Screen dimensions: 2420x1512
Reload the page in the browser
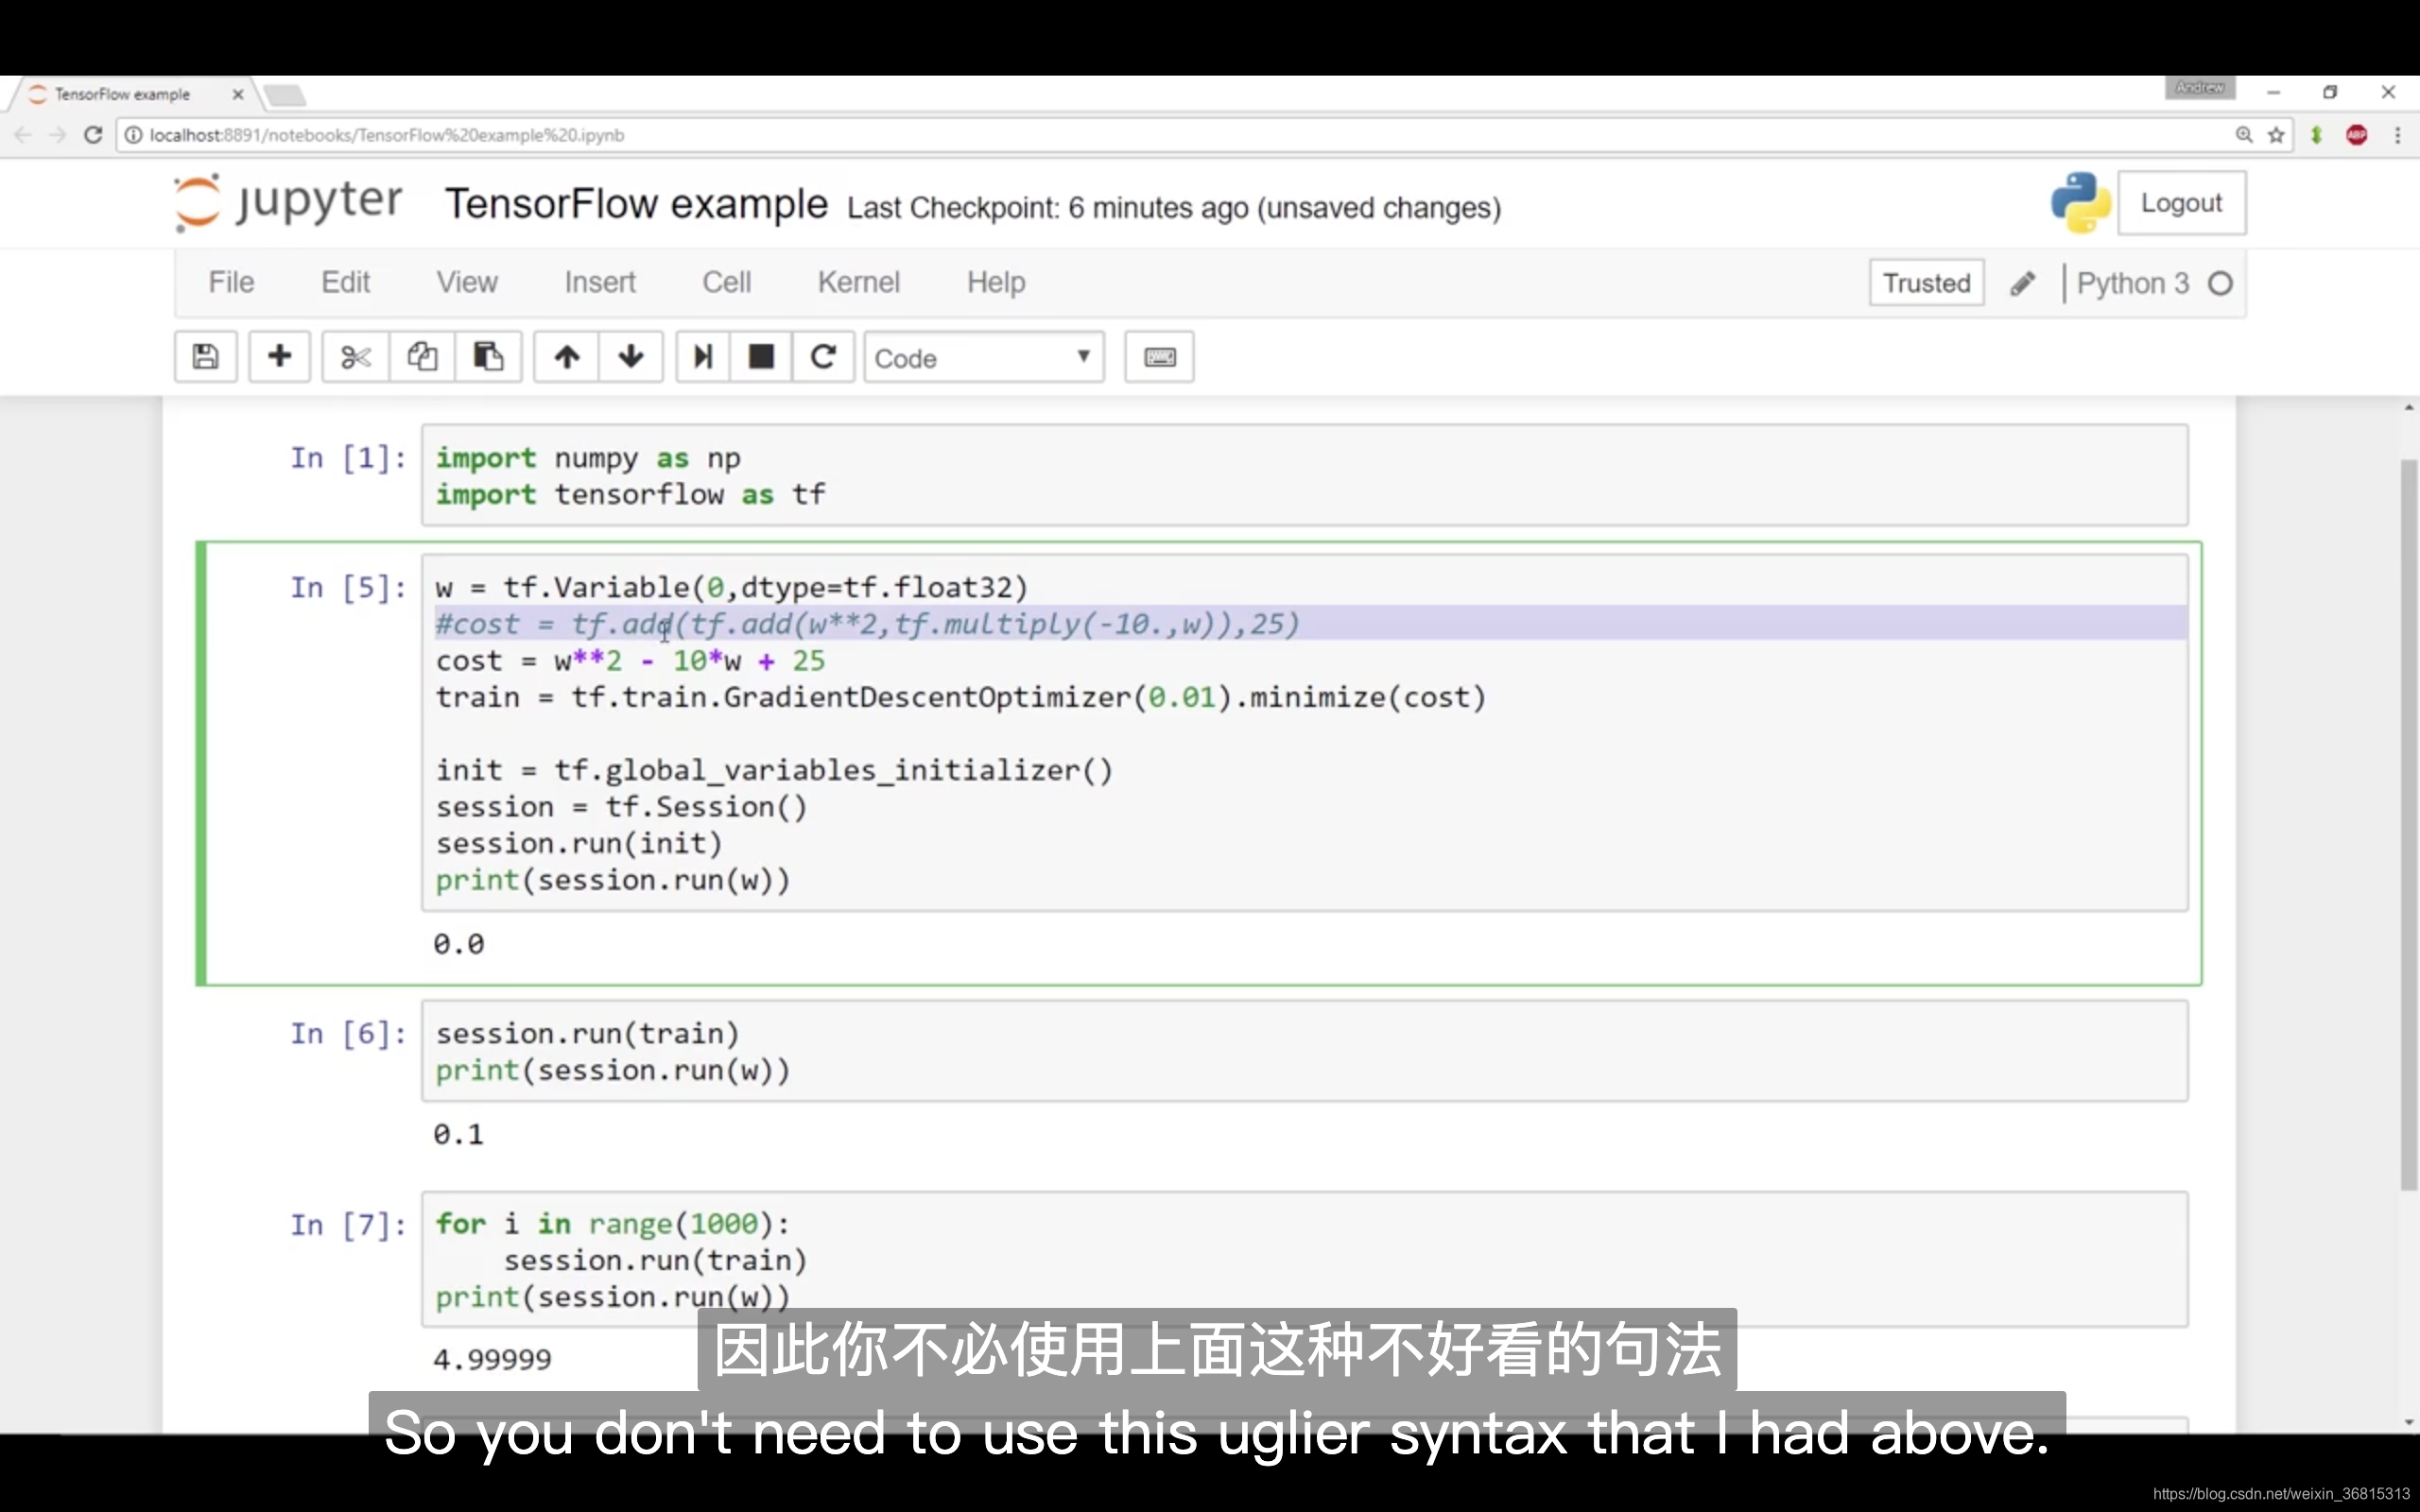[x=93, y=135]
